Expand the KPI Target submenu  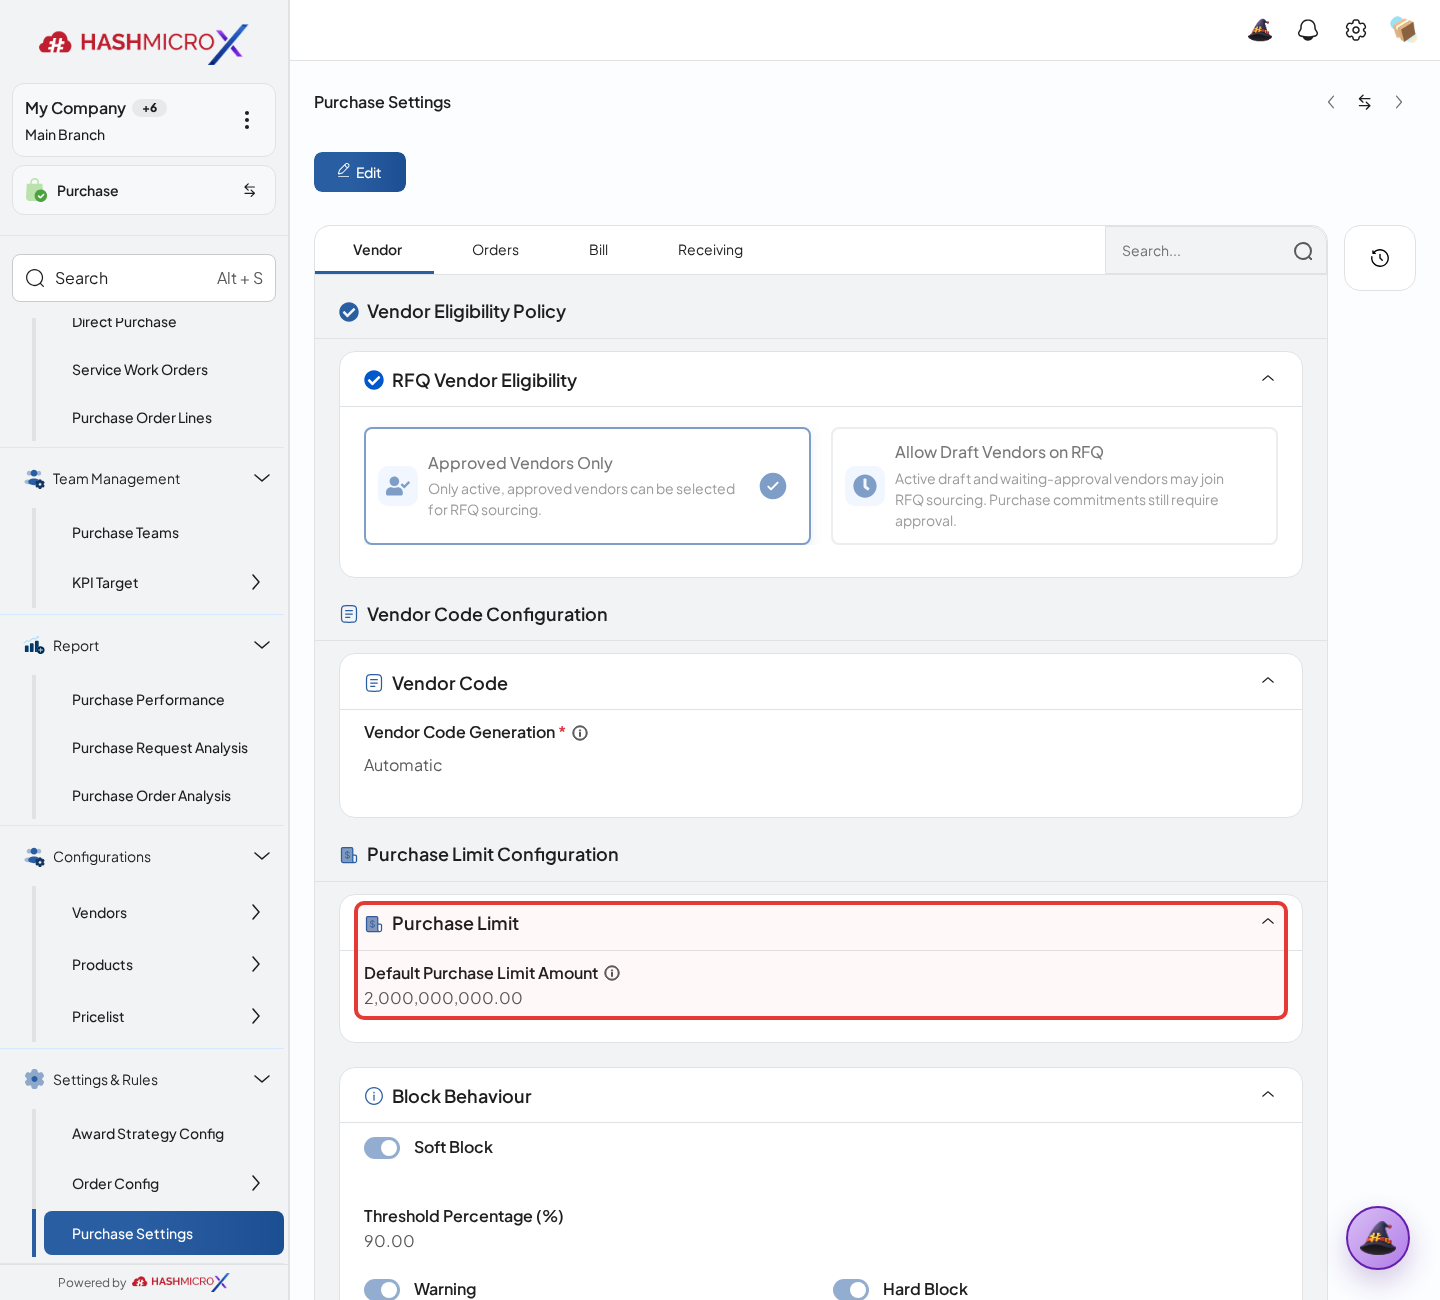[256, 582]
